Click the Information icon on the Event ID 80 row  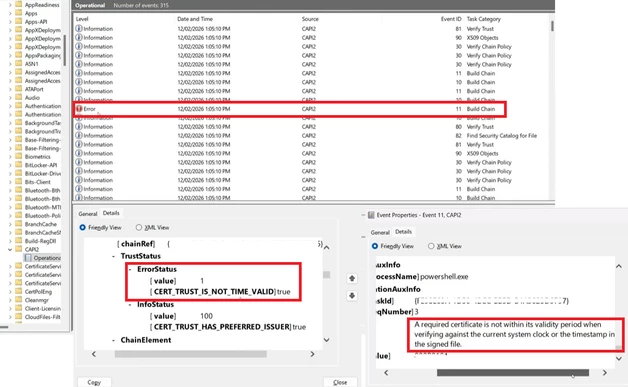tap(79, 127)
